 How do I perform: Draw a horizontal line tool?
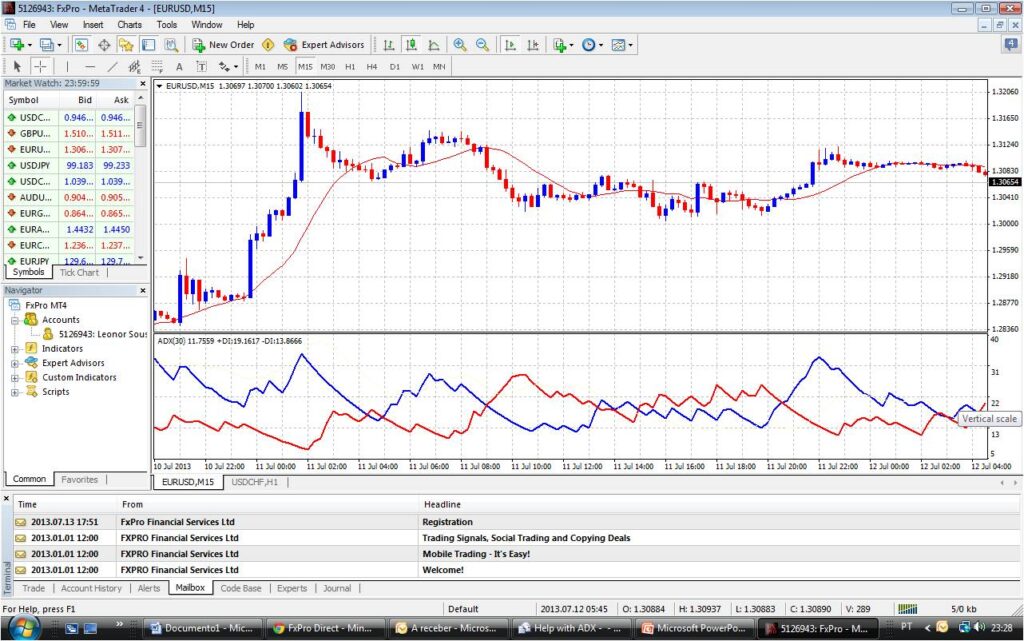90,67
